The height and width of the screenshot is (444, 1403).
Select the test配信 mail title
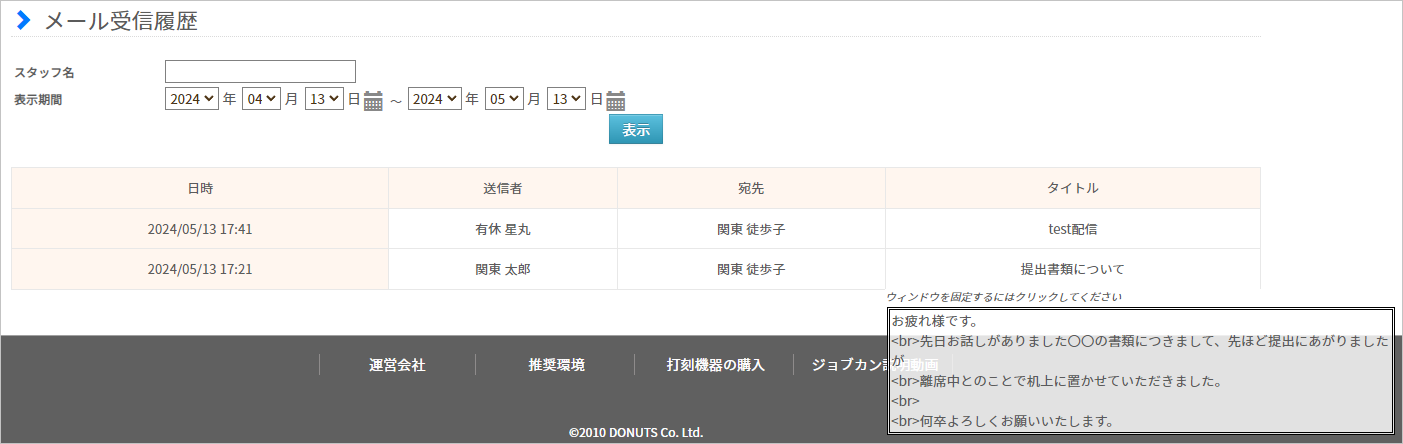[1072, 229]
